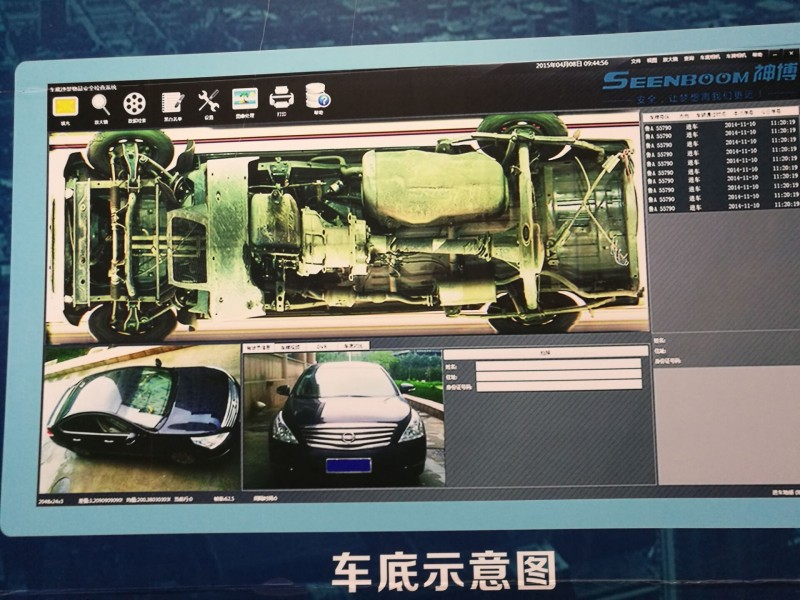This screenshot has width=800, height=600.
Task: Open the landscape picture image-processing icon
Action: (x=245, y=98)
